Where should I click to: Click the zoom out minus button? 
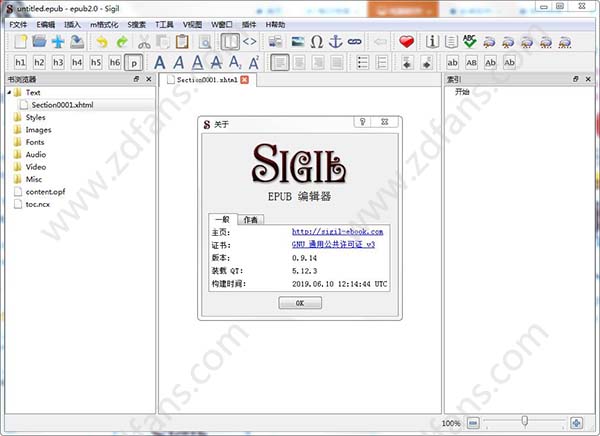click(x=473, y=423)
